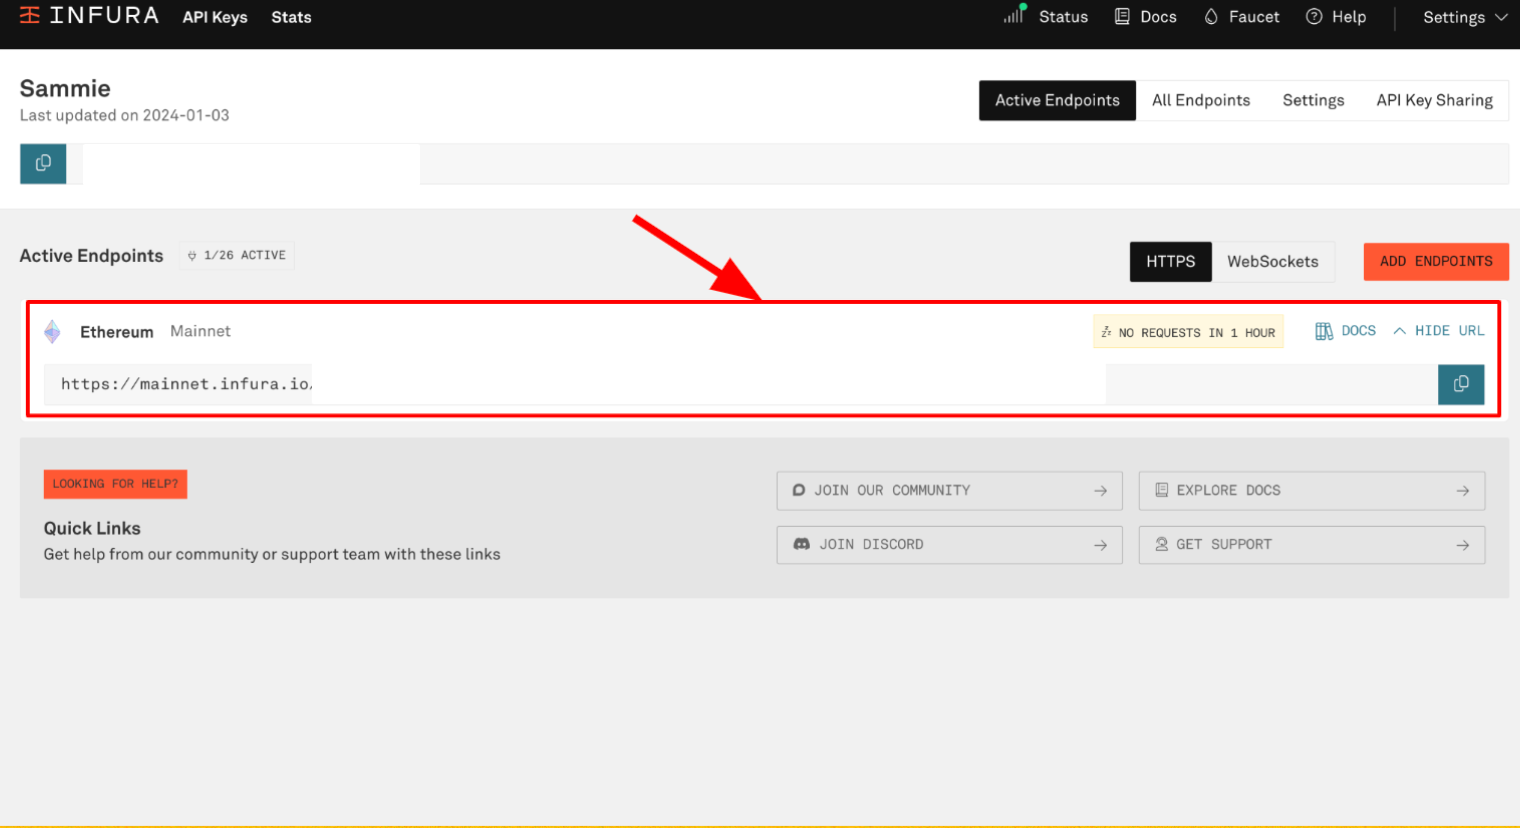Click the 1/26 ACTIVE badge
1520x828 pixels.
pyautogui.click(x=237, y=255)
